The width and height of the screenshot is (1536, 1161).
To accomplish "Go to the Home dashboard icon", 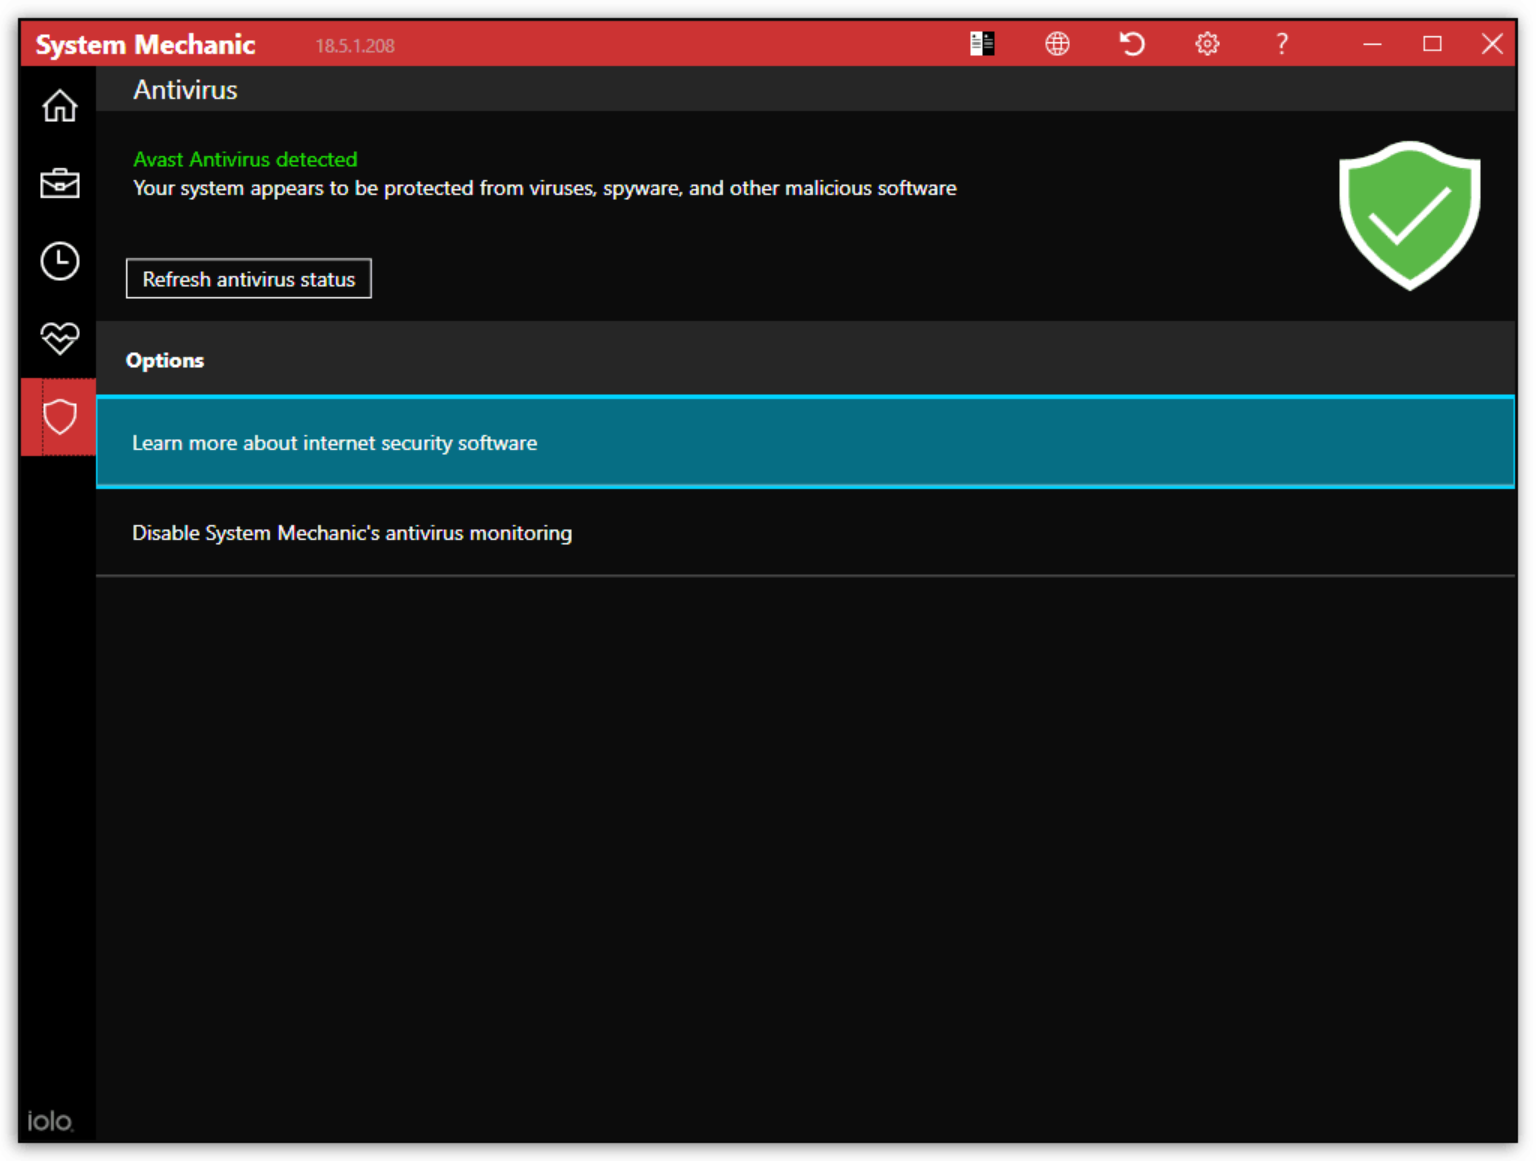I will [x=59, y=105].
